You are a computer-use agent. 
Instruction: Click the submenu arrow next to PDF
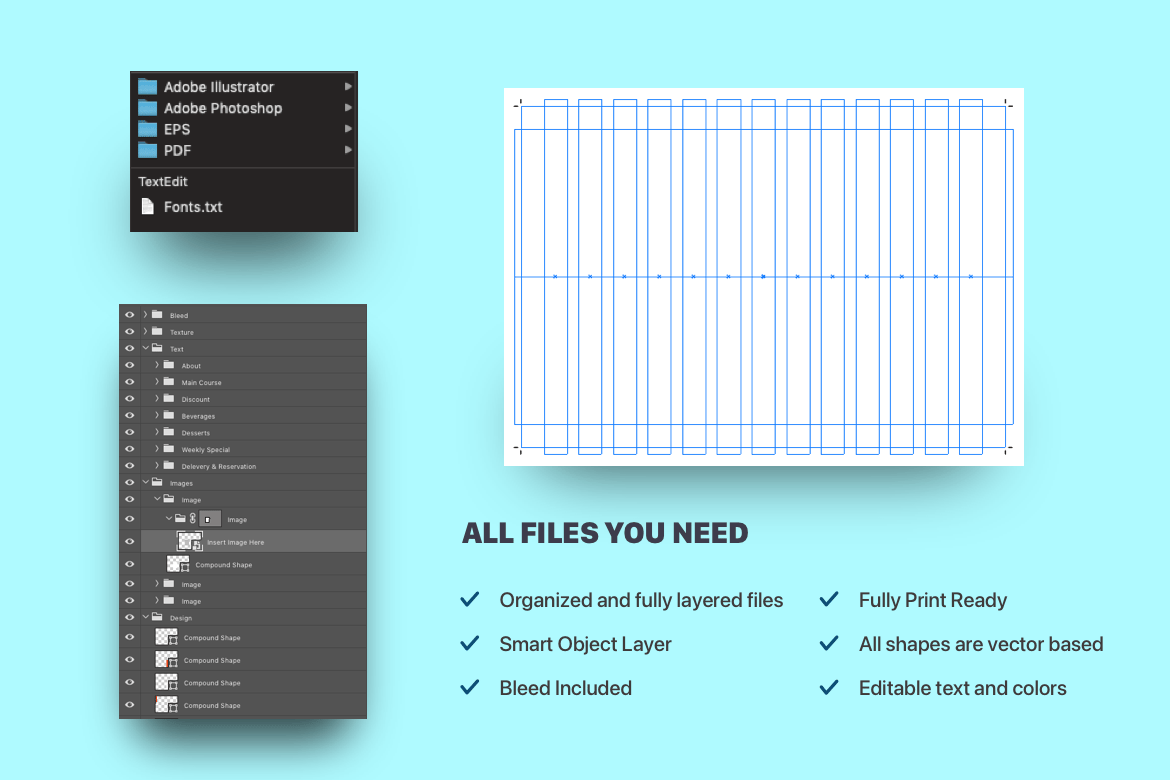coord(348,150)
